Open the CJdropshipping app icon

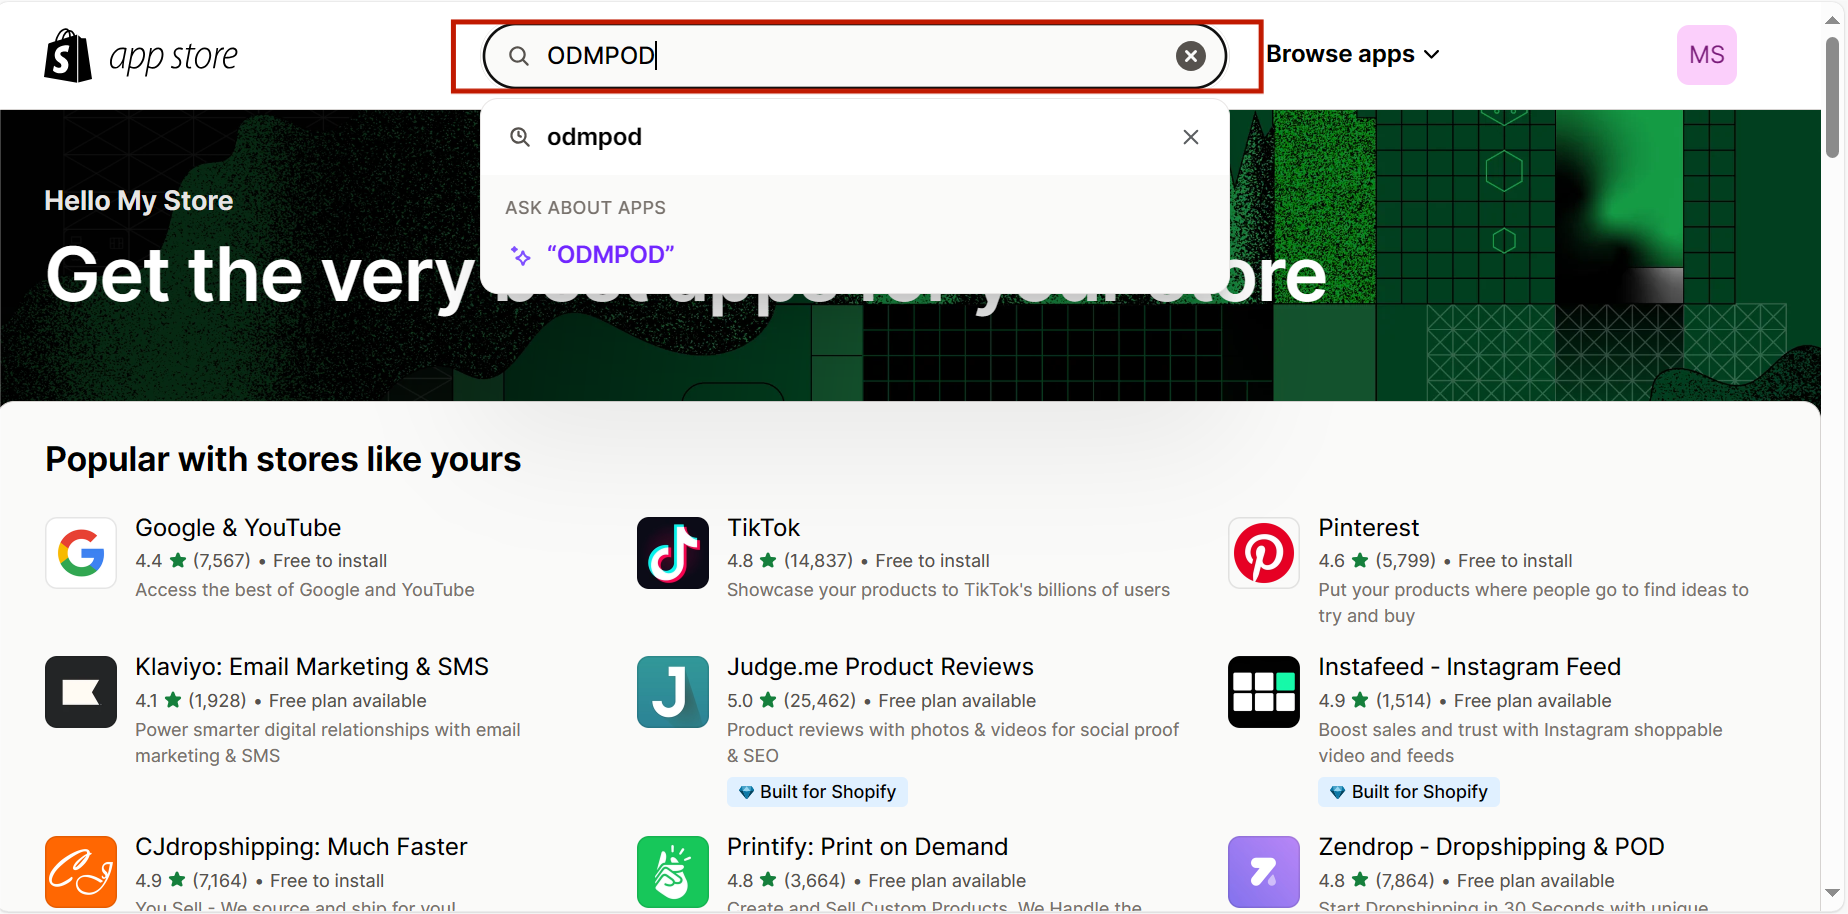pos(81,872)
